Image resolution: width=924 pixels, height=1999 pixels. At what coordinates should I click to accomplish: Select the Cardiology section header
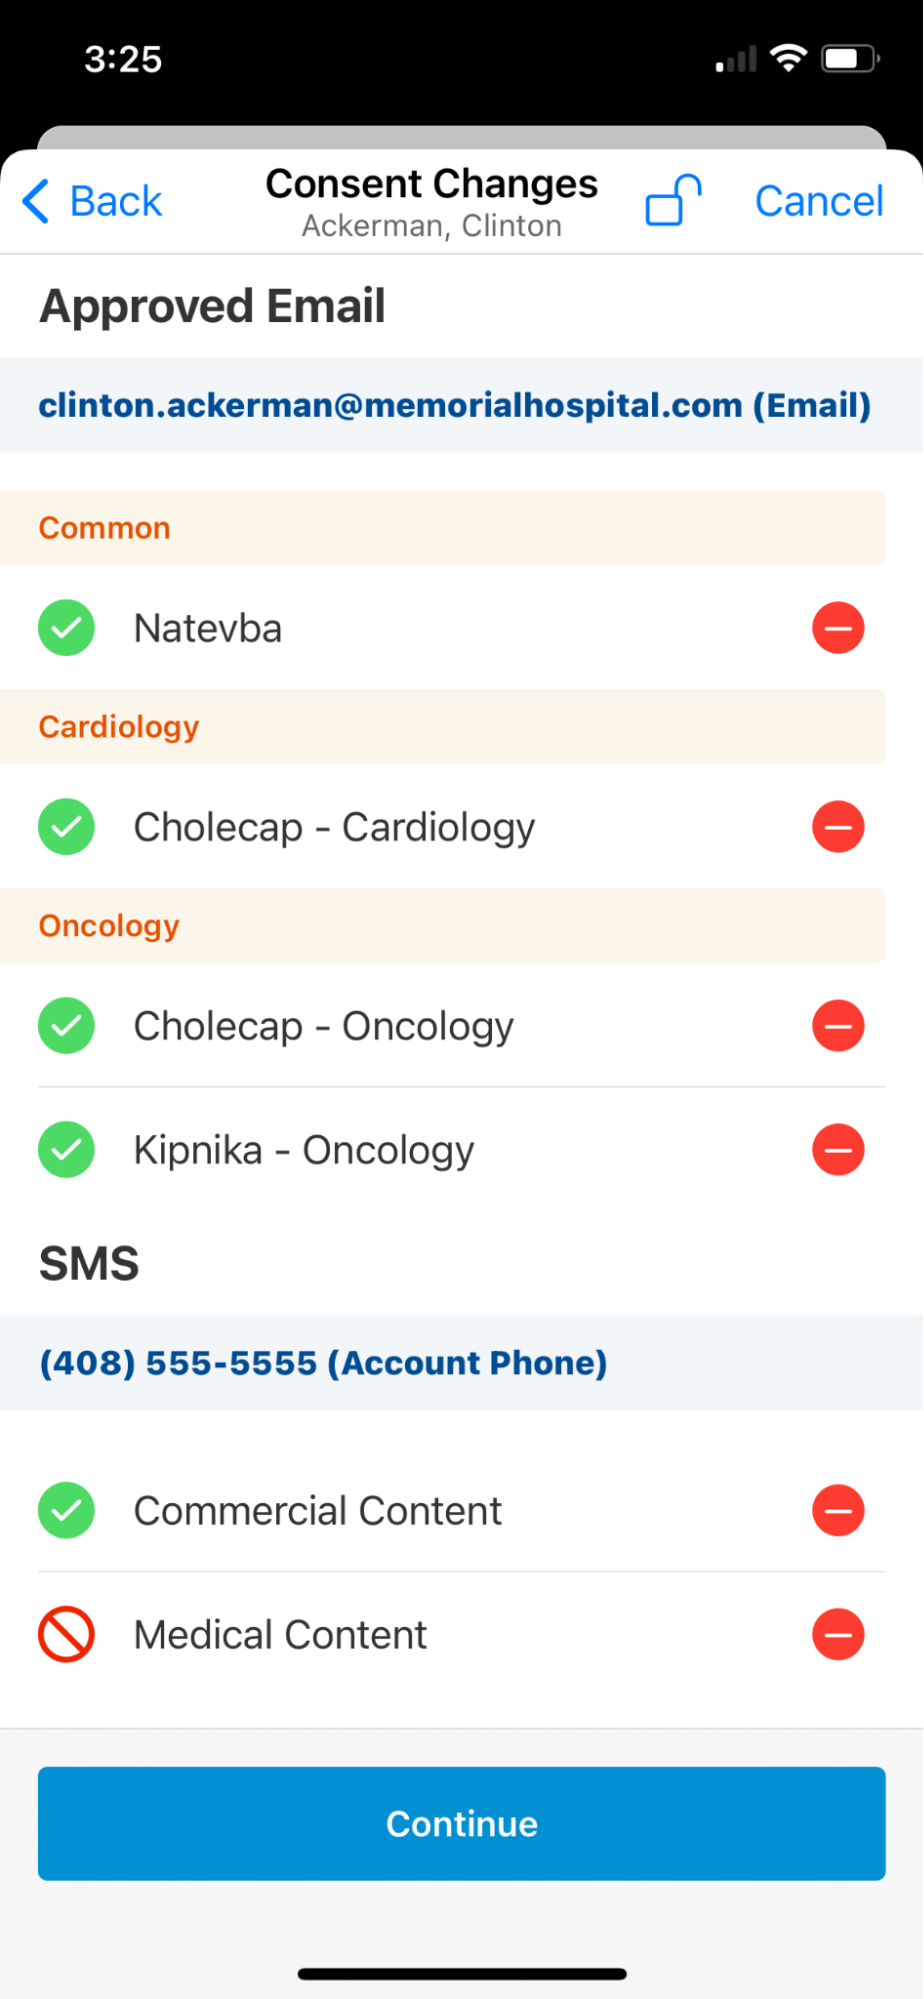[x=442, y=726]
